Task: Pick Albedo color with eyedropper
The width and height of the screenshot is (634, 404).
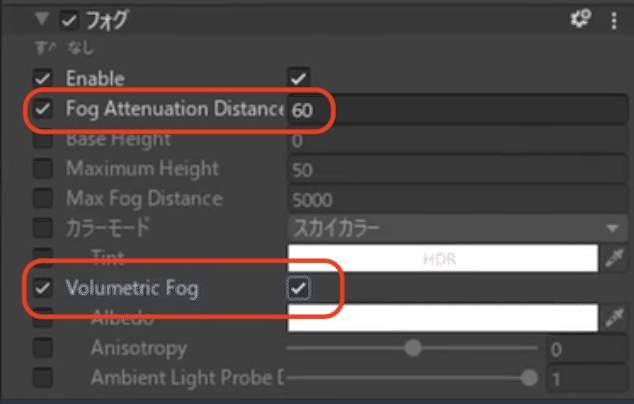Action: [615, 318]
